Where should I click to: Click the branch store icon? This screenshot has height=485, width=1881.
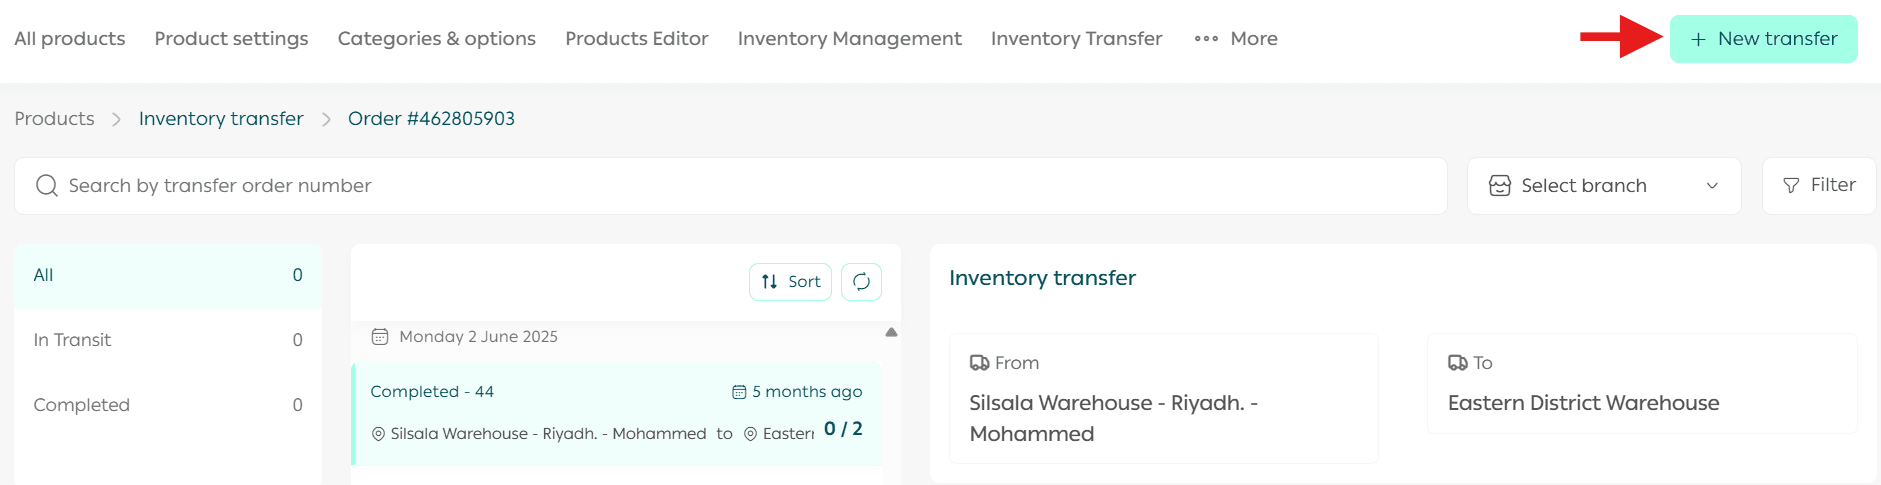pyautogui.click(x=1499, y=186)
